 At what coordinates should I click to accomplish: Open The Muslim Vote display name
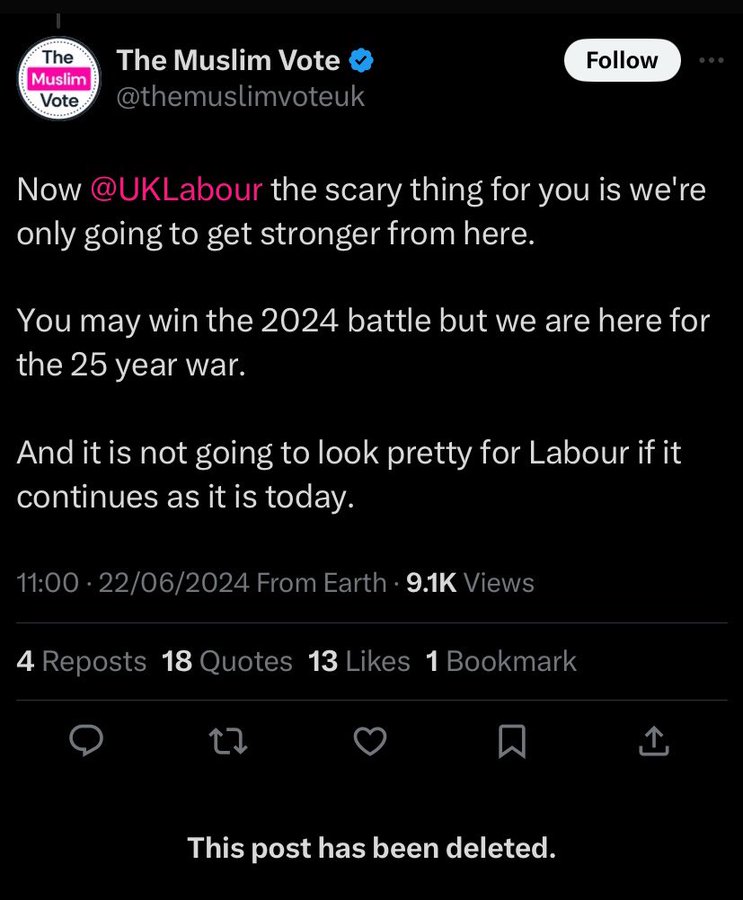click(229, 60)
